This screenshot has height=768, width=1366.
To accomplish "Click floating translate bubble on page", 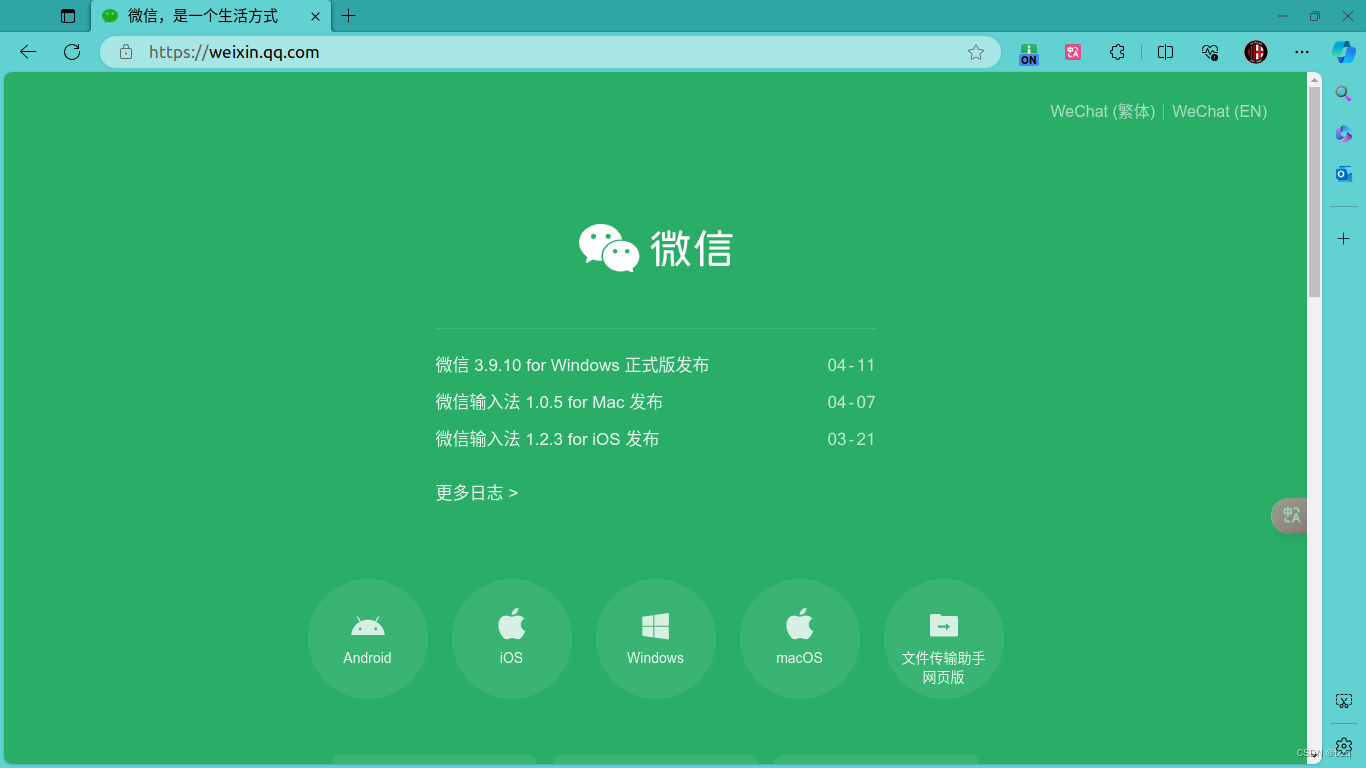I will [1290, 515].
